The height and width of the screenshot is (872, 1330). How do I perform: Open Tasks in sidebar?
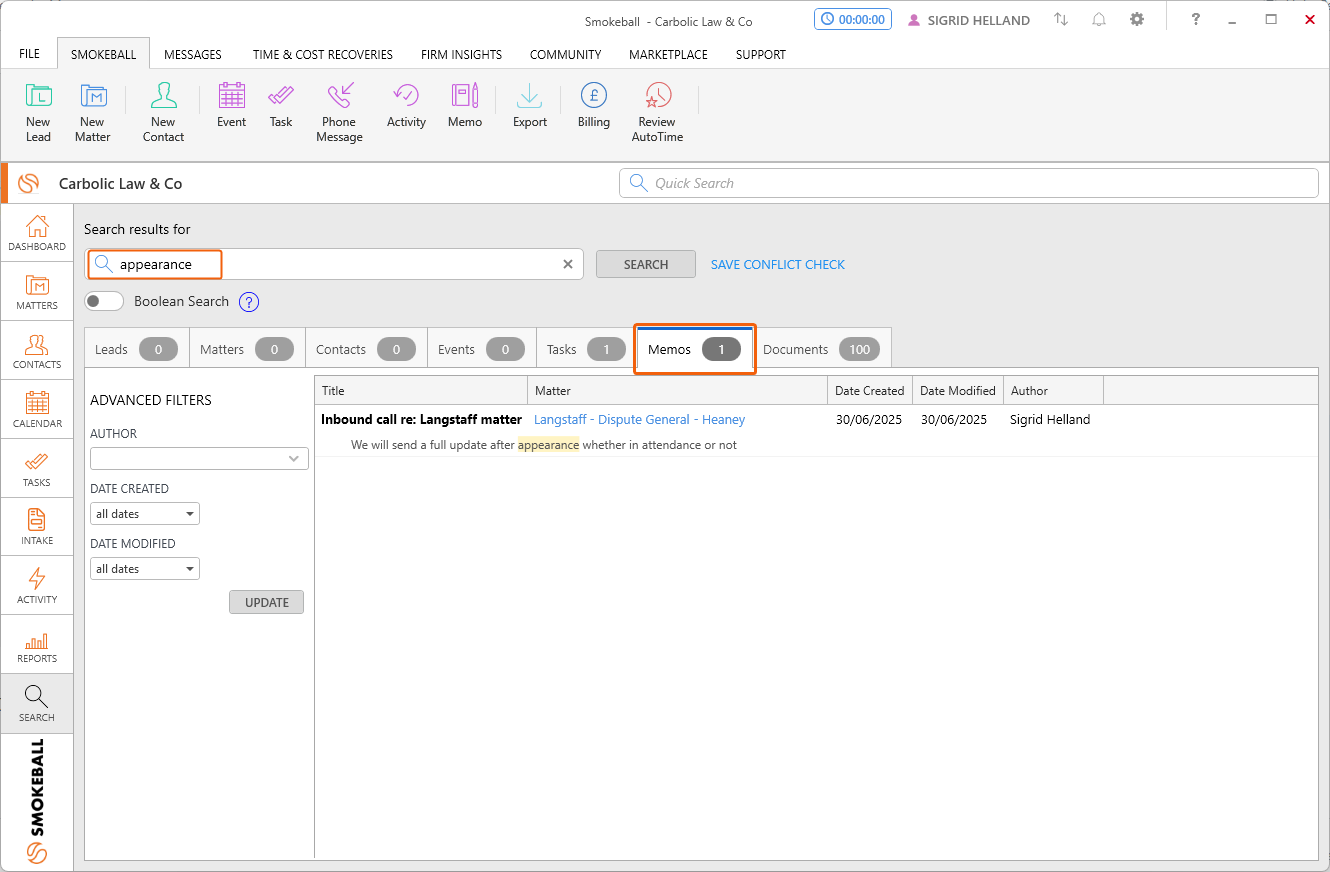(37, 469)
